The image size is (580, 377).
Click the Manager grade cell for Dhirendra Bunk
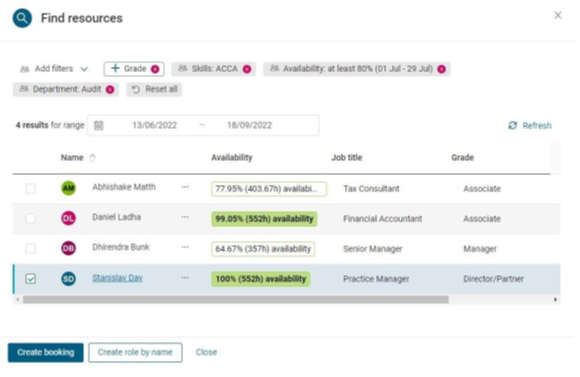coord(480,249)
